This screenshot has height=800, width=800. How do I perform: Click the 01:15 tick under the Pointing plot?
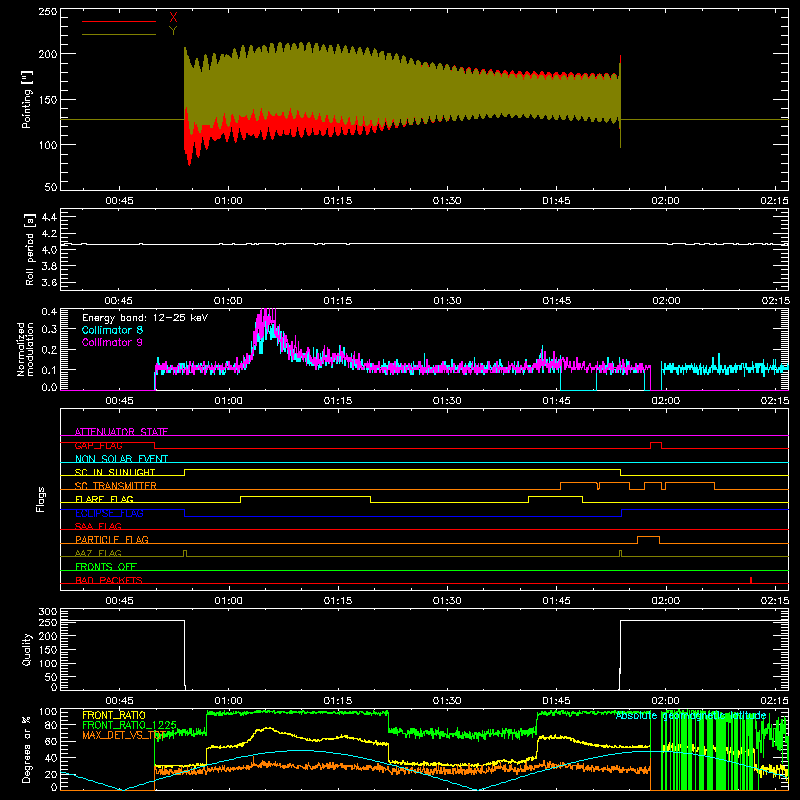tap(338, 201)
